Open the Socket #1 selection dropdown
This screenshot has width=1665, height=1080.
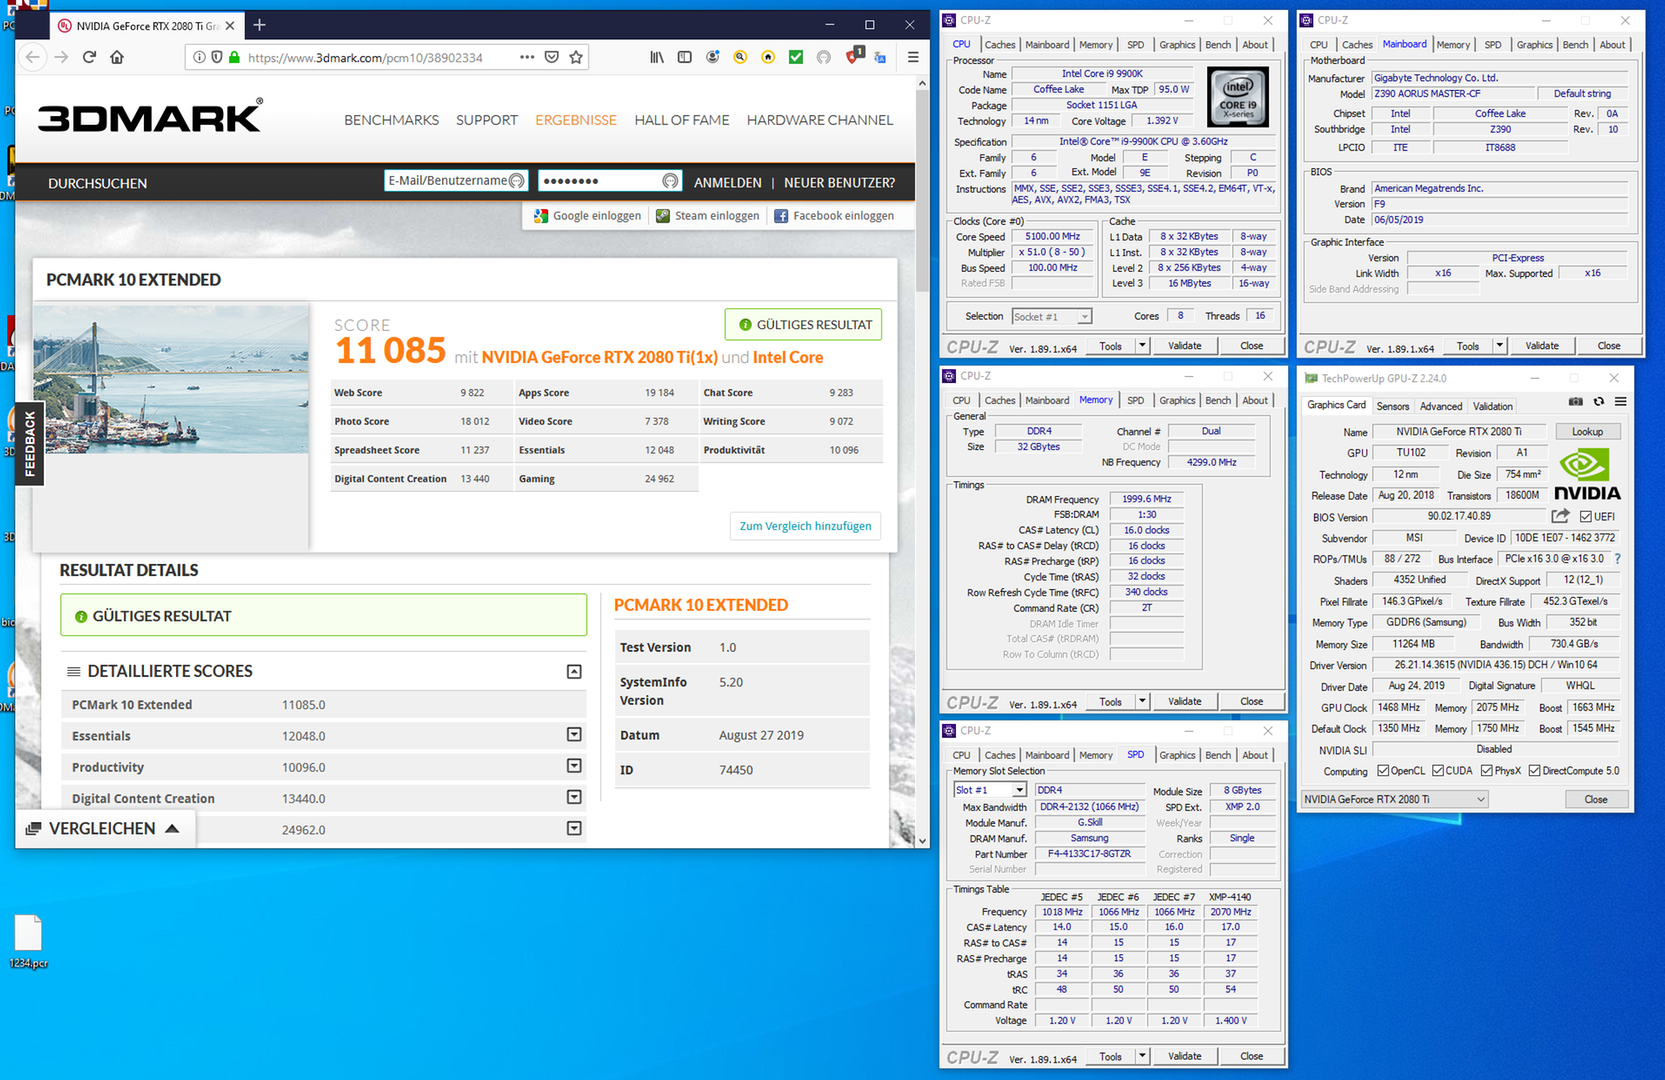1051,316
